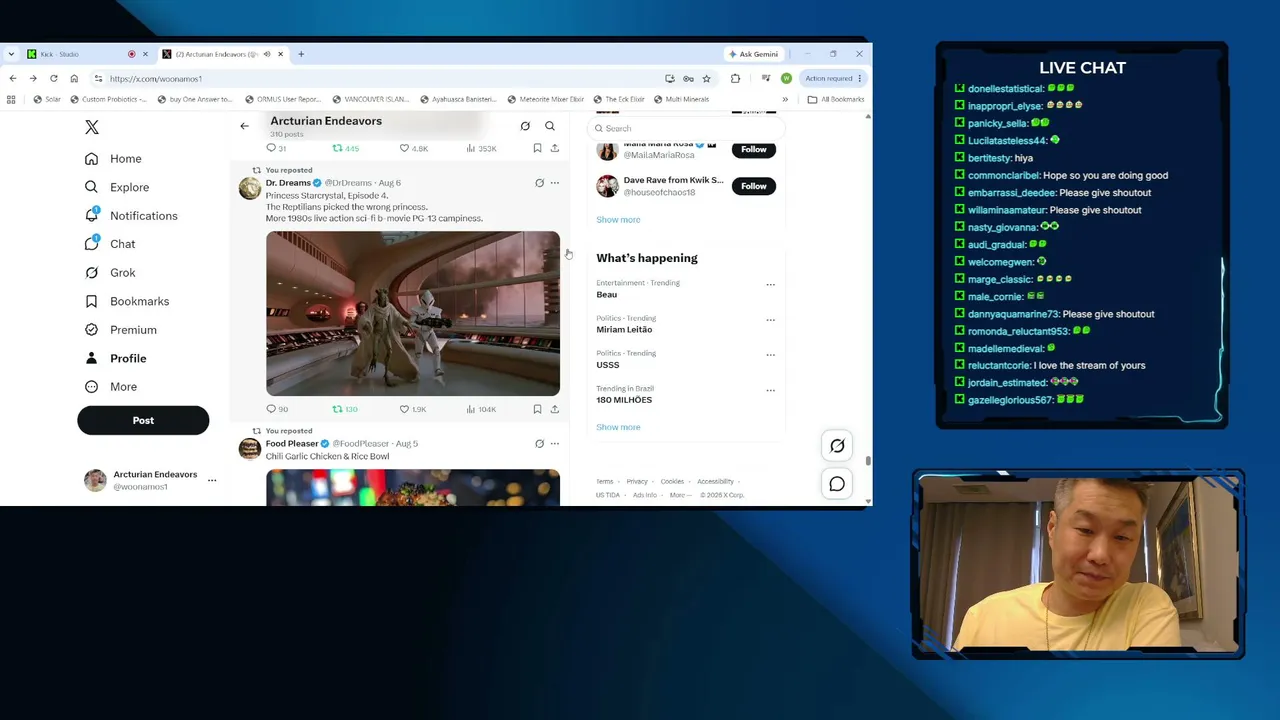Screen dimensions: 1280x720
Task: Open Explore in the X sidebar
Action: 117,187
